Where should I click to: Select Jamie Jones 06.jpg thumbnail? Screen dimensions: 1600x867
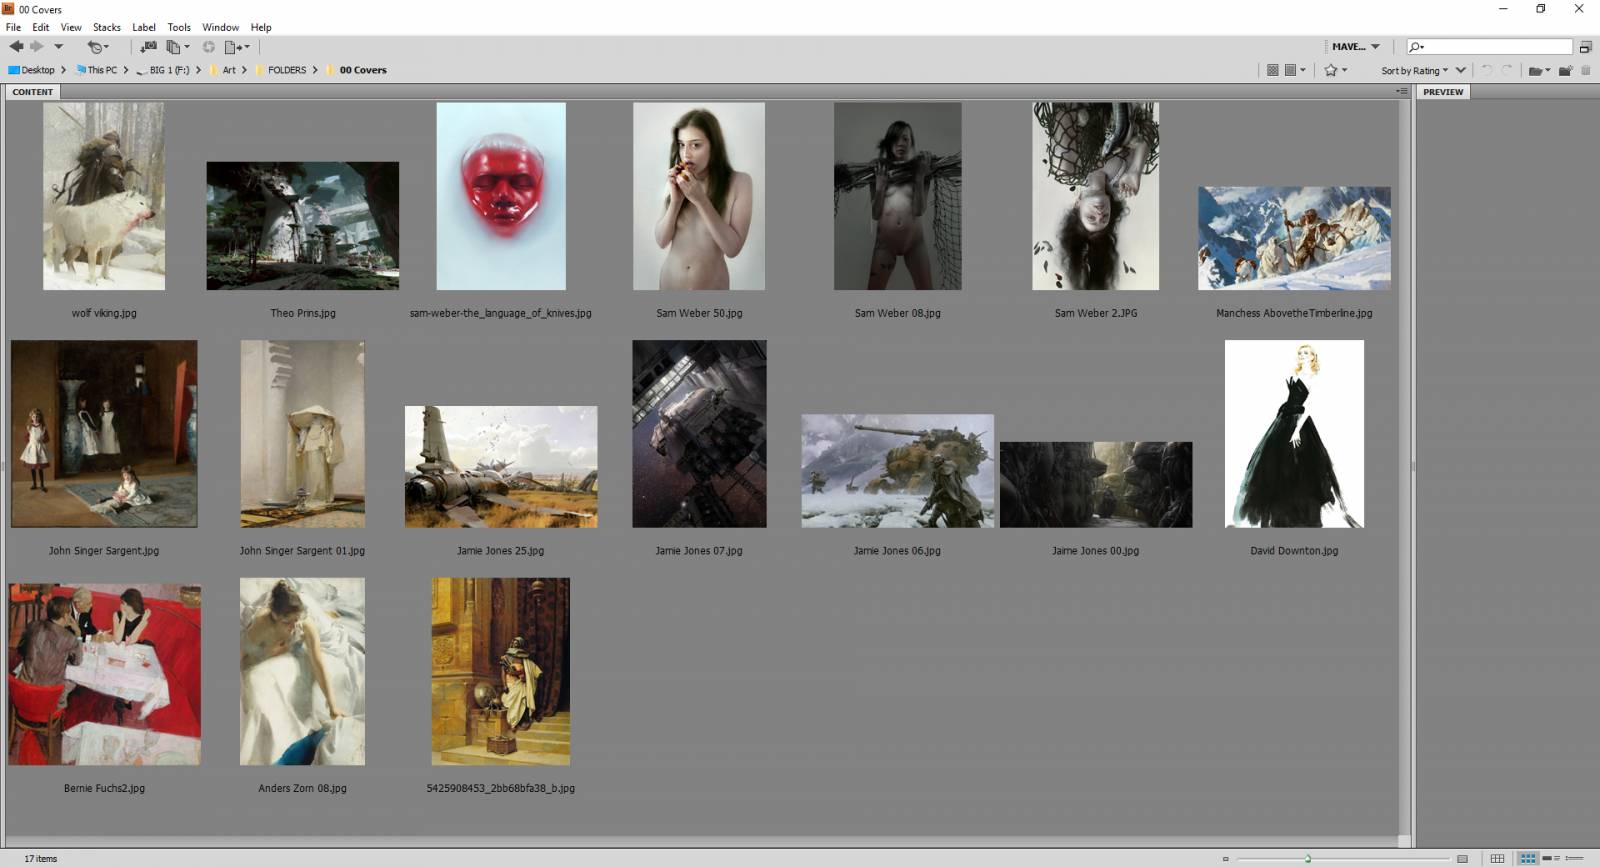click(898, 471)
